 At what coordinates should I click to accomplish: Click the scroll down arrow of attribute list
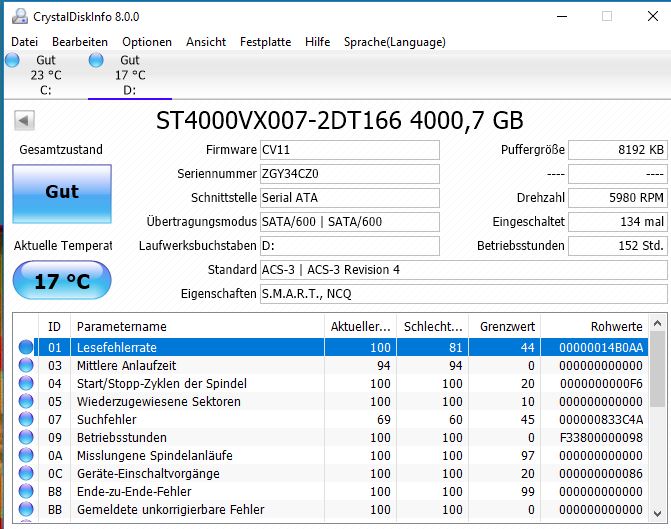coord(658,513)
